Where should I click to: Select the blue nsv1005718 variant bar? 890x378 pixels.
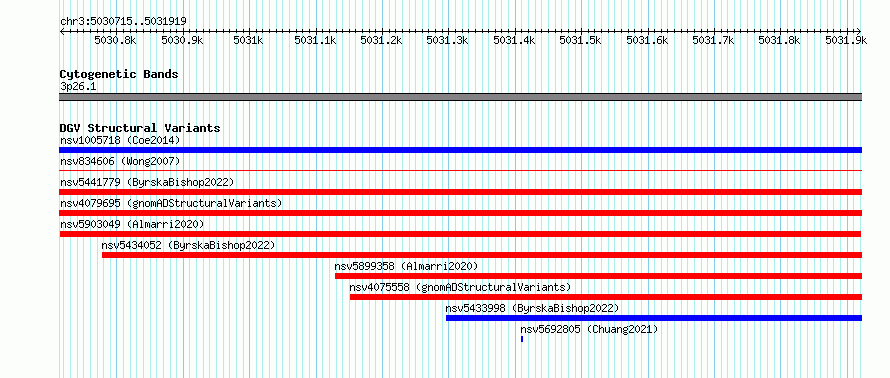click(x=460, y=150)
